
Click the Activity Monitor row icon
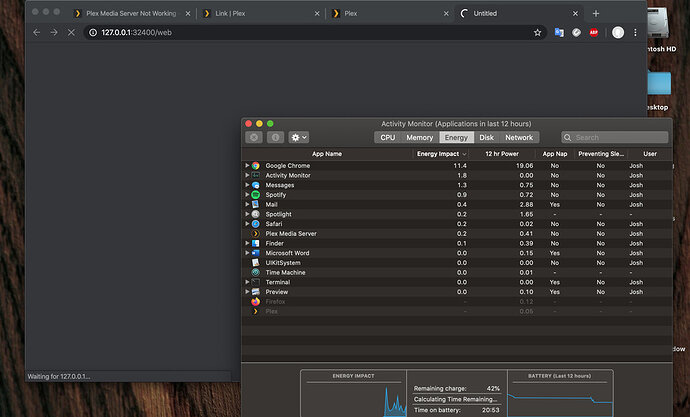[x=256, y=176]
